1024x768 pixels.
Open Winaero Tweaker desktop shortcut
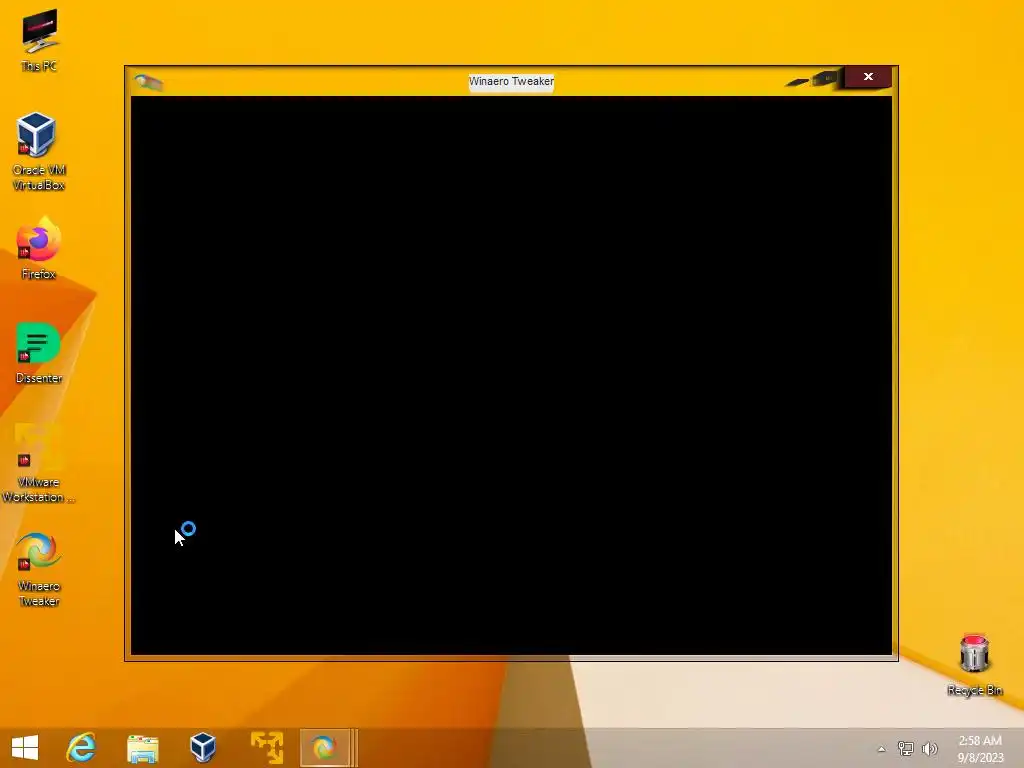pyautogui.click(x=39, y=569)
